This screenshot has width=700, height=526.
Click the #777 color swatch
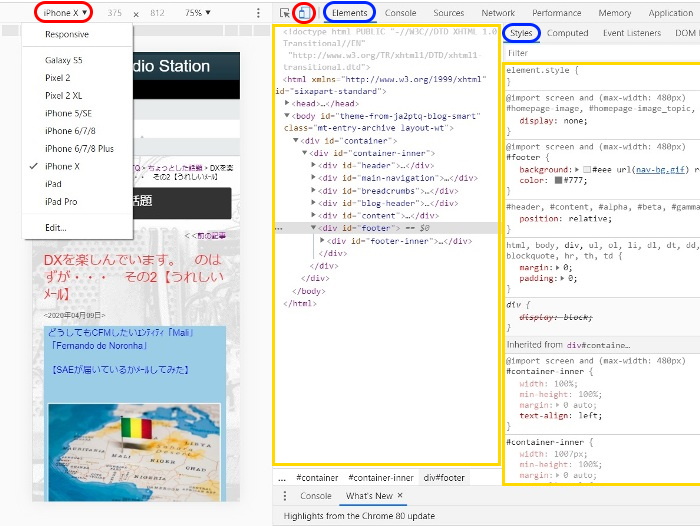point(558,180)
